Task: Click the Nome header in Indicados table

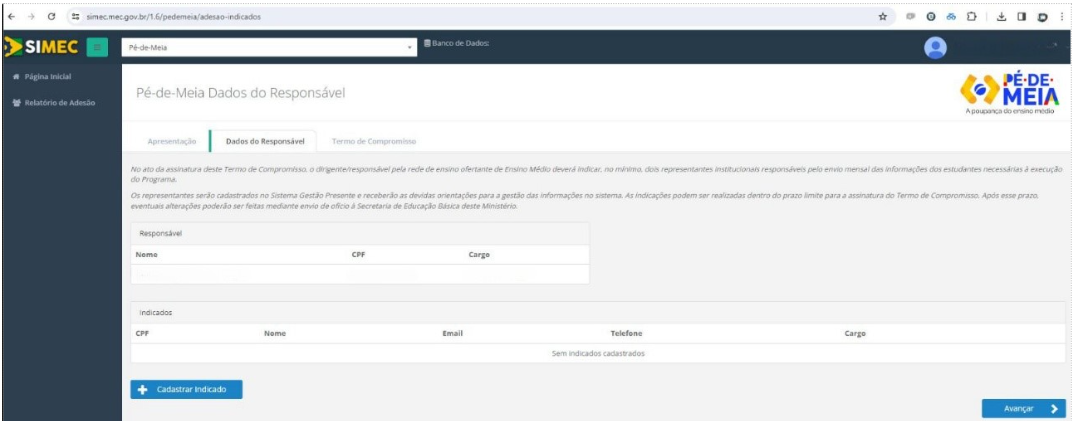Action: pos(274,333)
